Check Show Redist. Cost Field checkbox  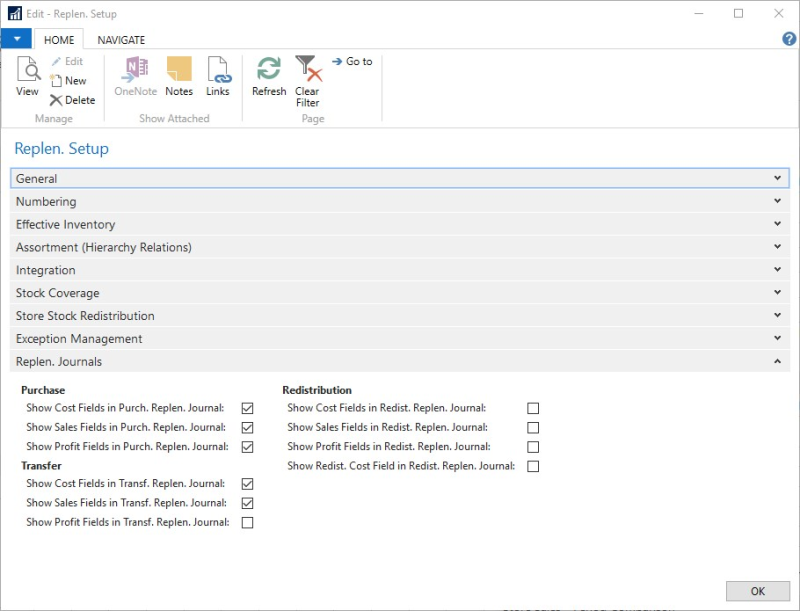click(533, 466)
